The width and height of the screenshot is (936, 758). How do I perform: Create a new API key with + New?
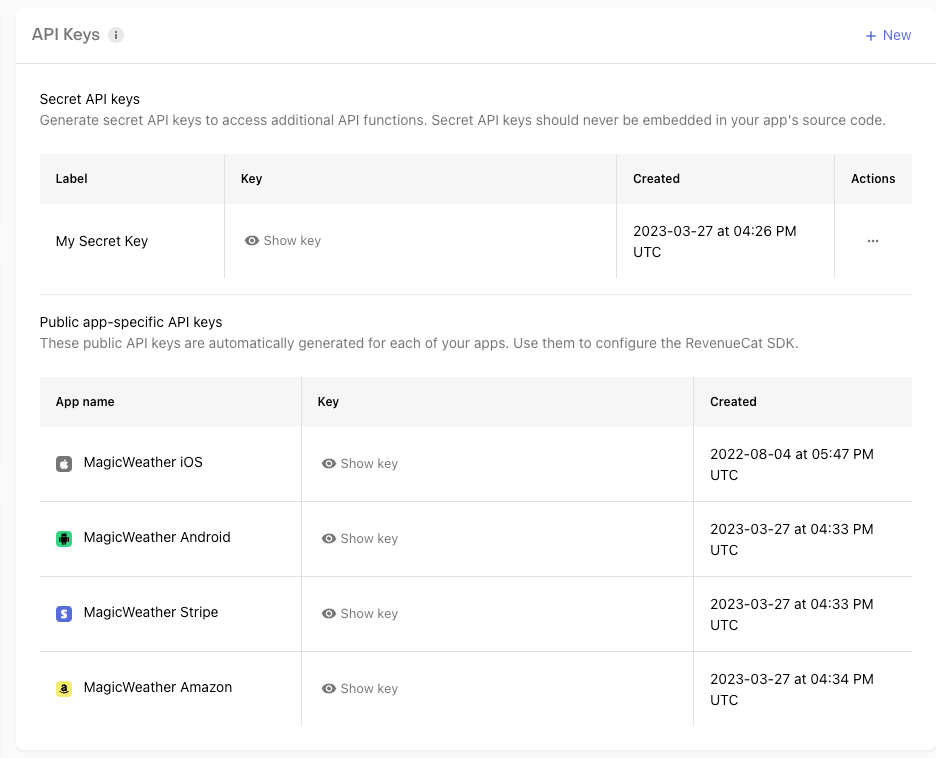tap(888, 35)
